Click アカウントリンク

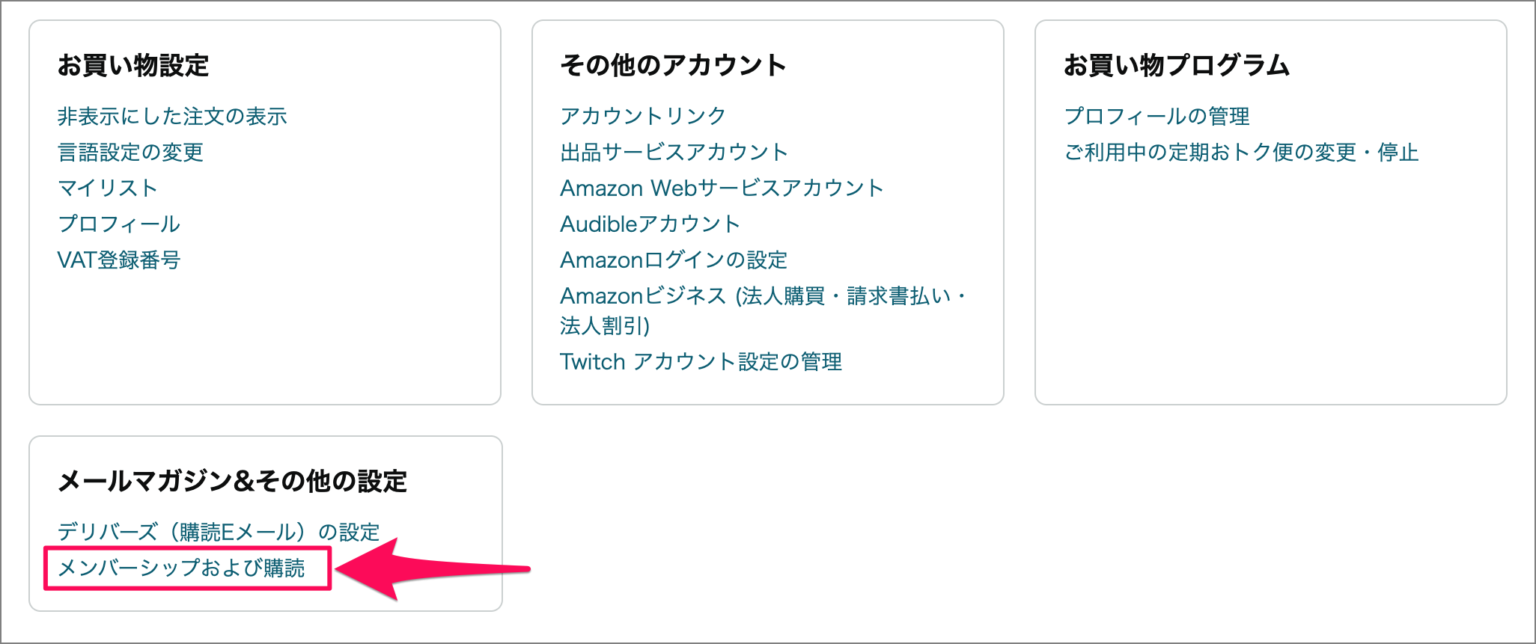[646, 115]
